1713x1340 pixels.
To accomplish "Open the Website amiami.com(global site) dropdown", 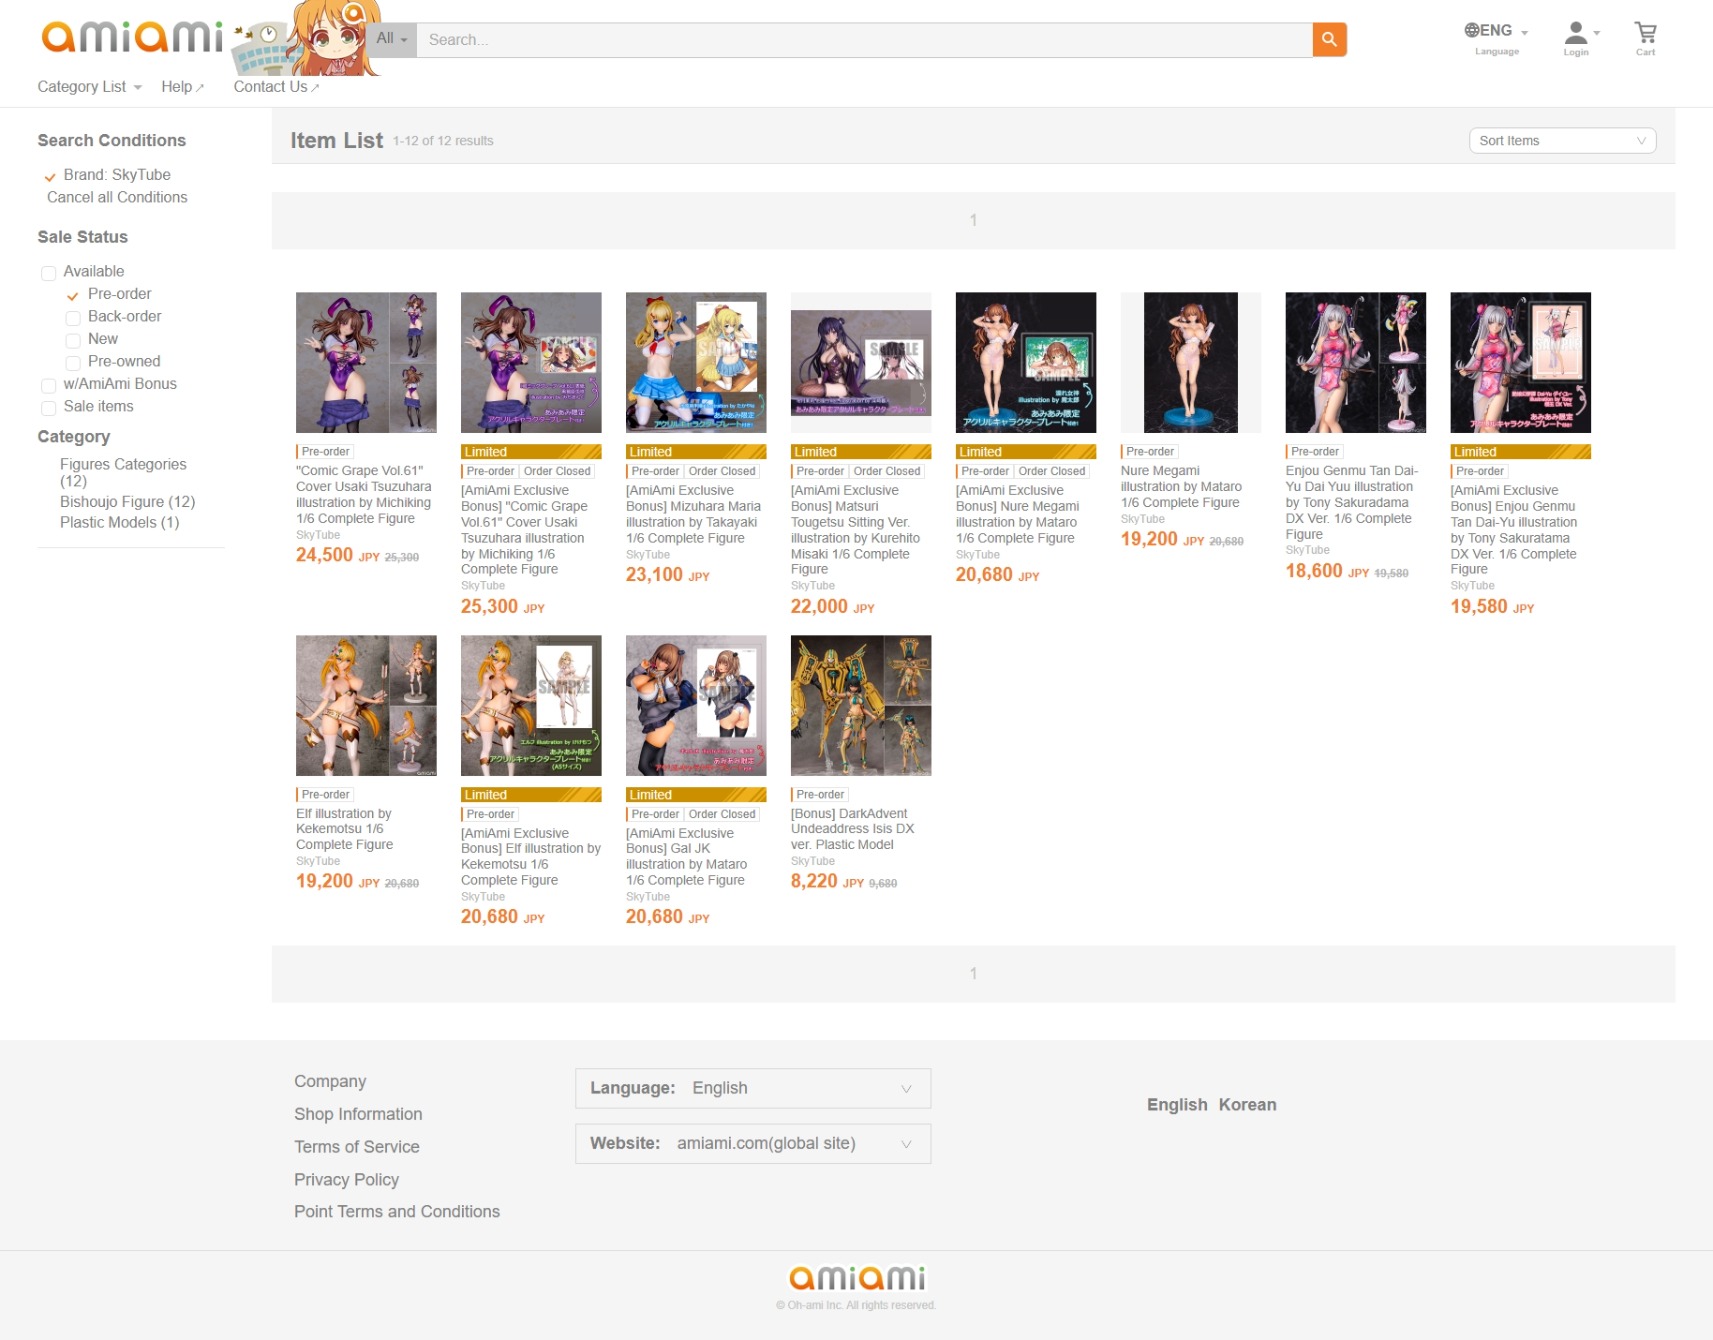I will 753,1143.
